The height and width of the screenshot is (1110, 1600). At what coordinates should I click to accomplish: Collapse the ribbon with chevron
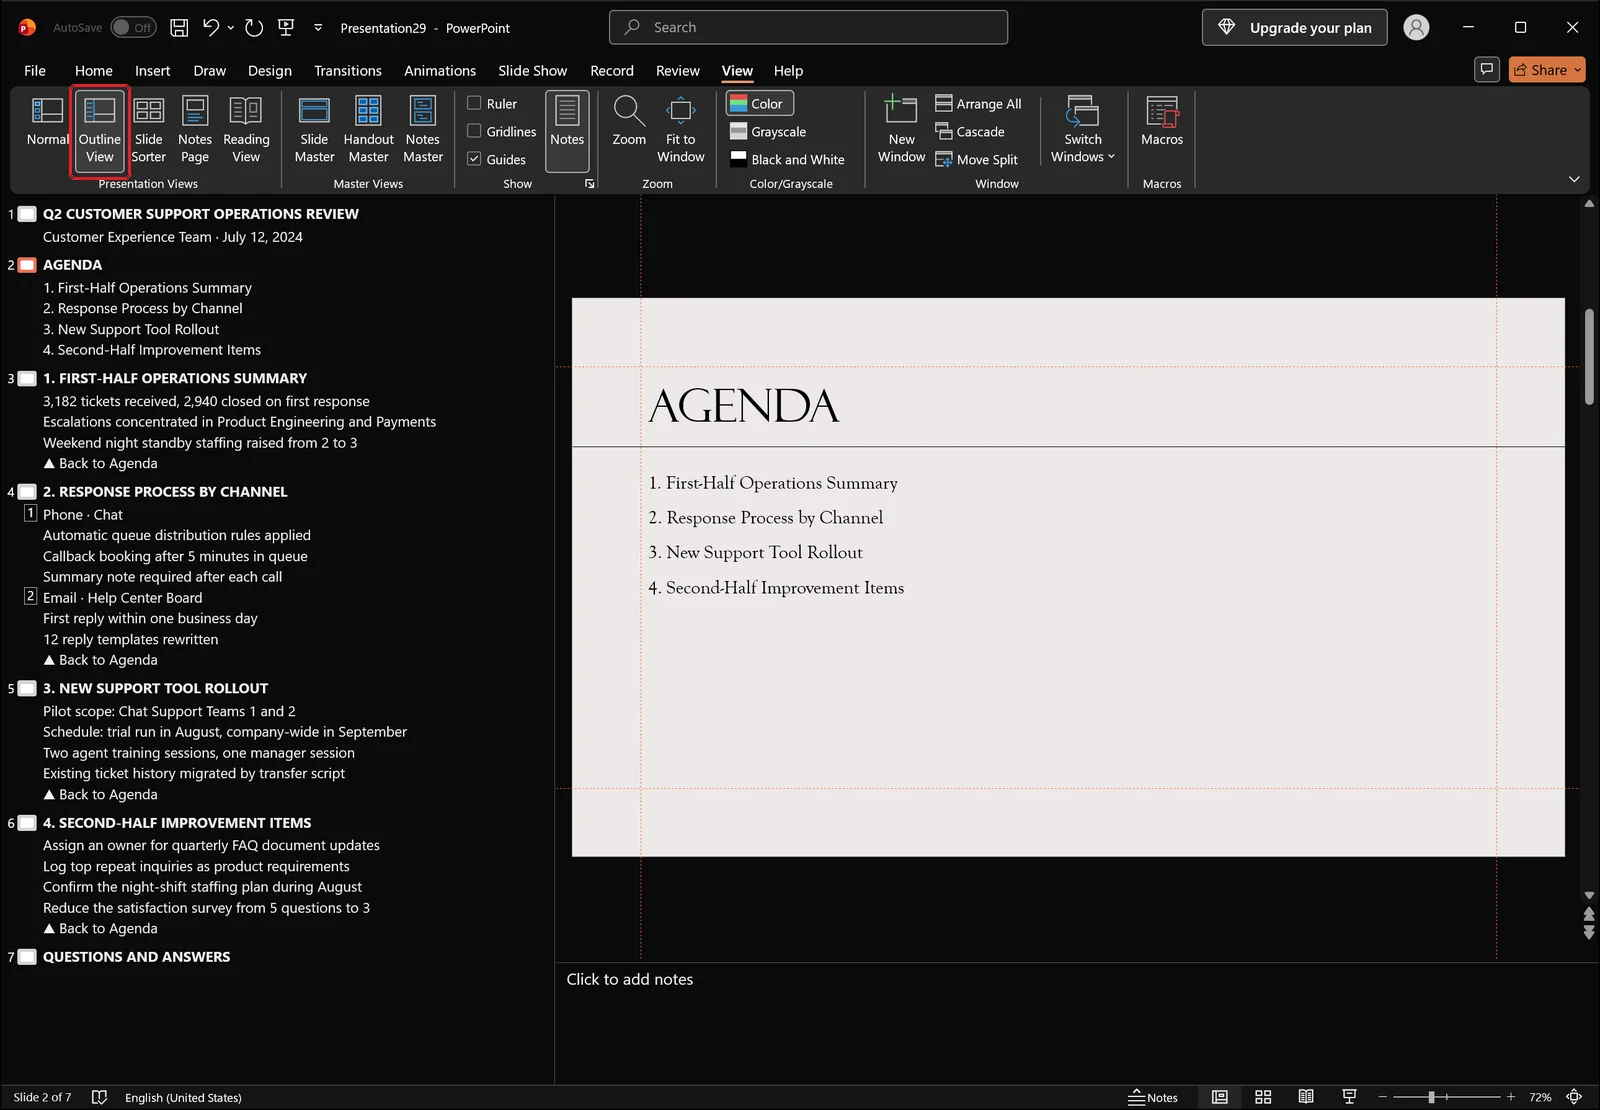(1574, 179)
